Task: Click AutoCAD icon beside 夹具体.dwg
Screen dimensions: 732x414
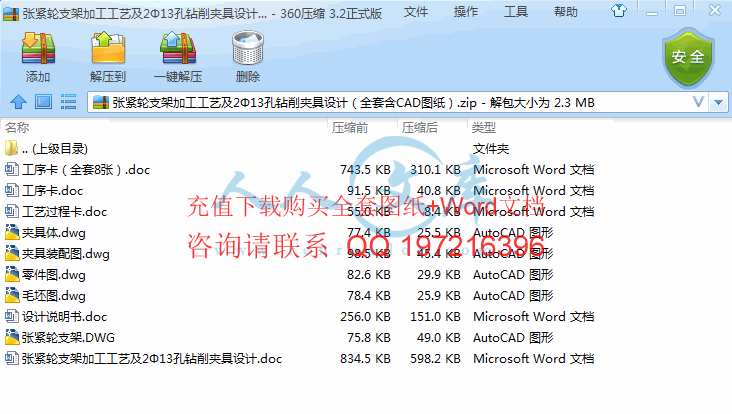Action: (x=12, y=232)
